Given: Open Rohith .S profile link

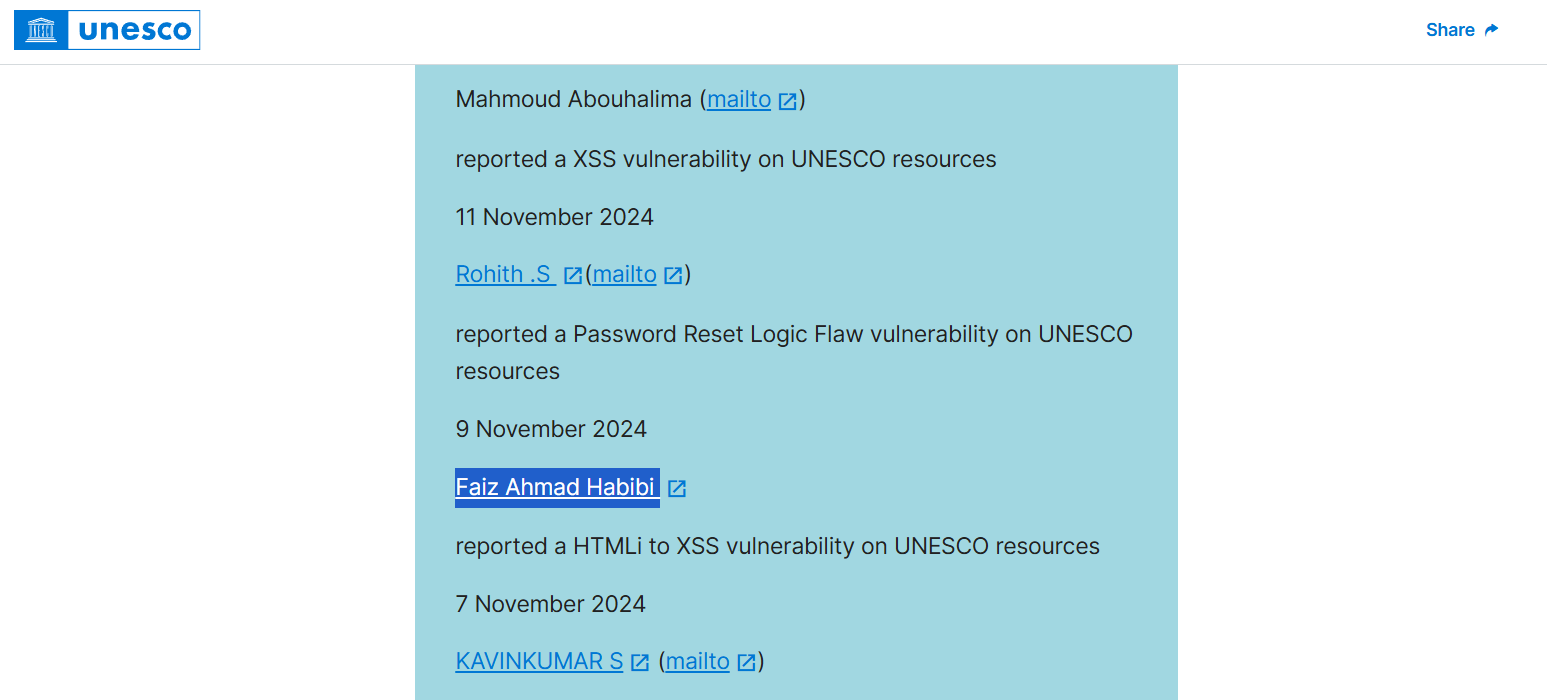Looking at the screenshot, I should pyautogui.click(x=504, y=274).
